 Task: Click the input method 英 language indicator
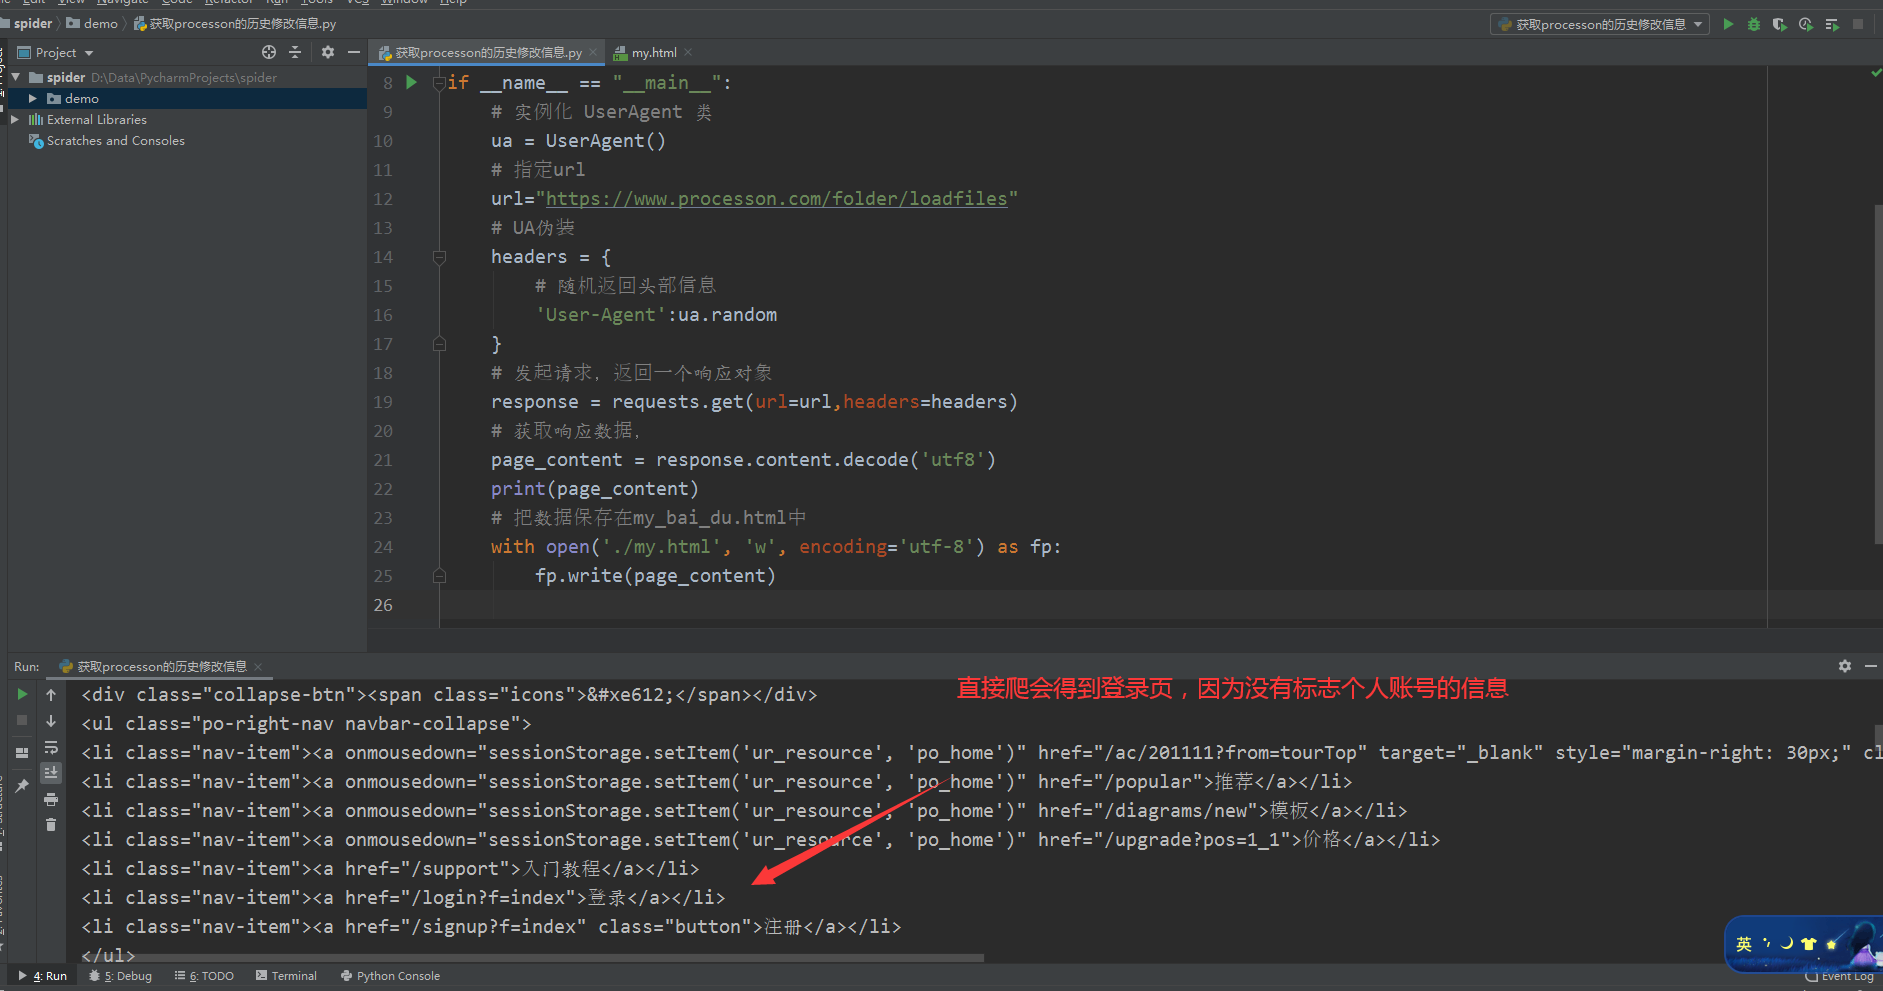[x=1744, y=944]
